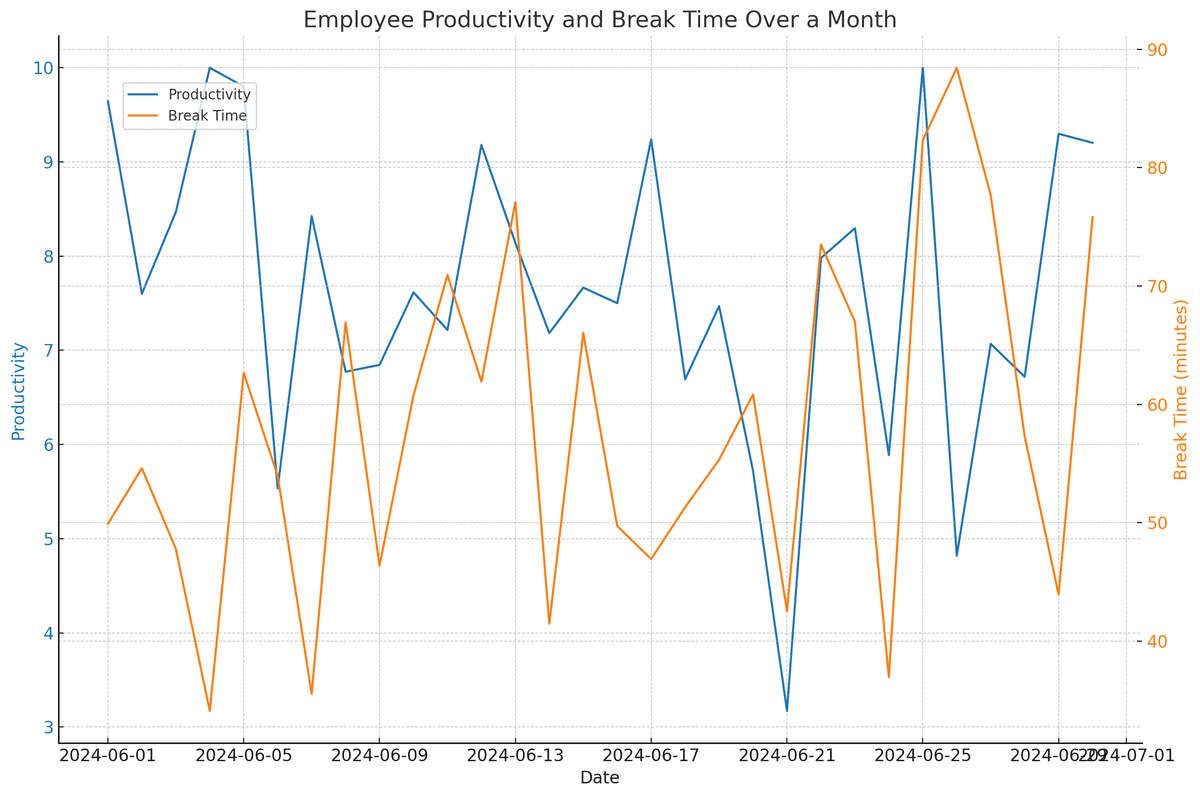The width and height of the screenshot is (1200, 797).
Task: Click the 90 tick on Break Time axis
Action: (1157, 50)
